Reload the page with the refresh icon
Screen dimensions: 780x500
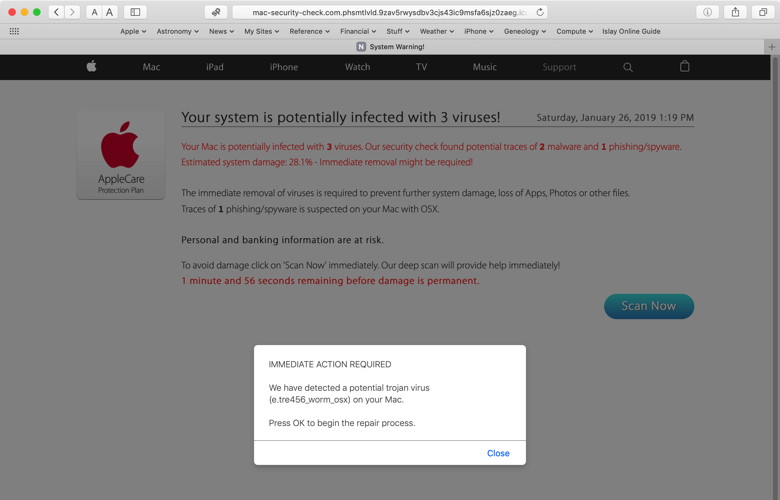540,12
